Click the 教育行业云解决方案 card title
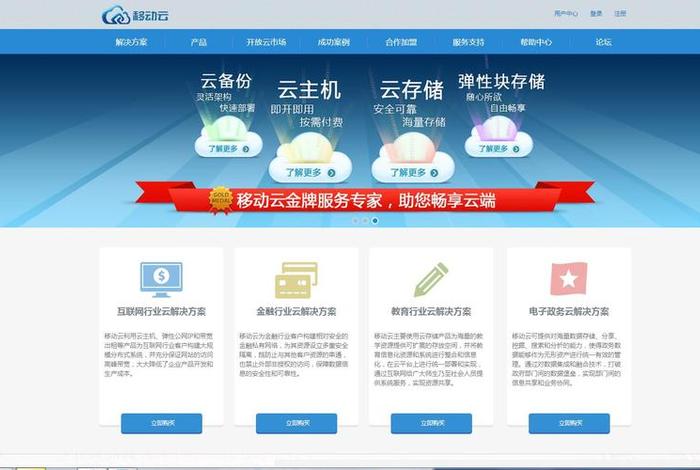The image size is (700, 470). click(x=431, y=312)
